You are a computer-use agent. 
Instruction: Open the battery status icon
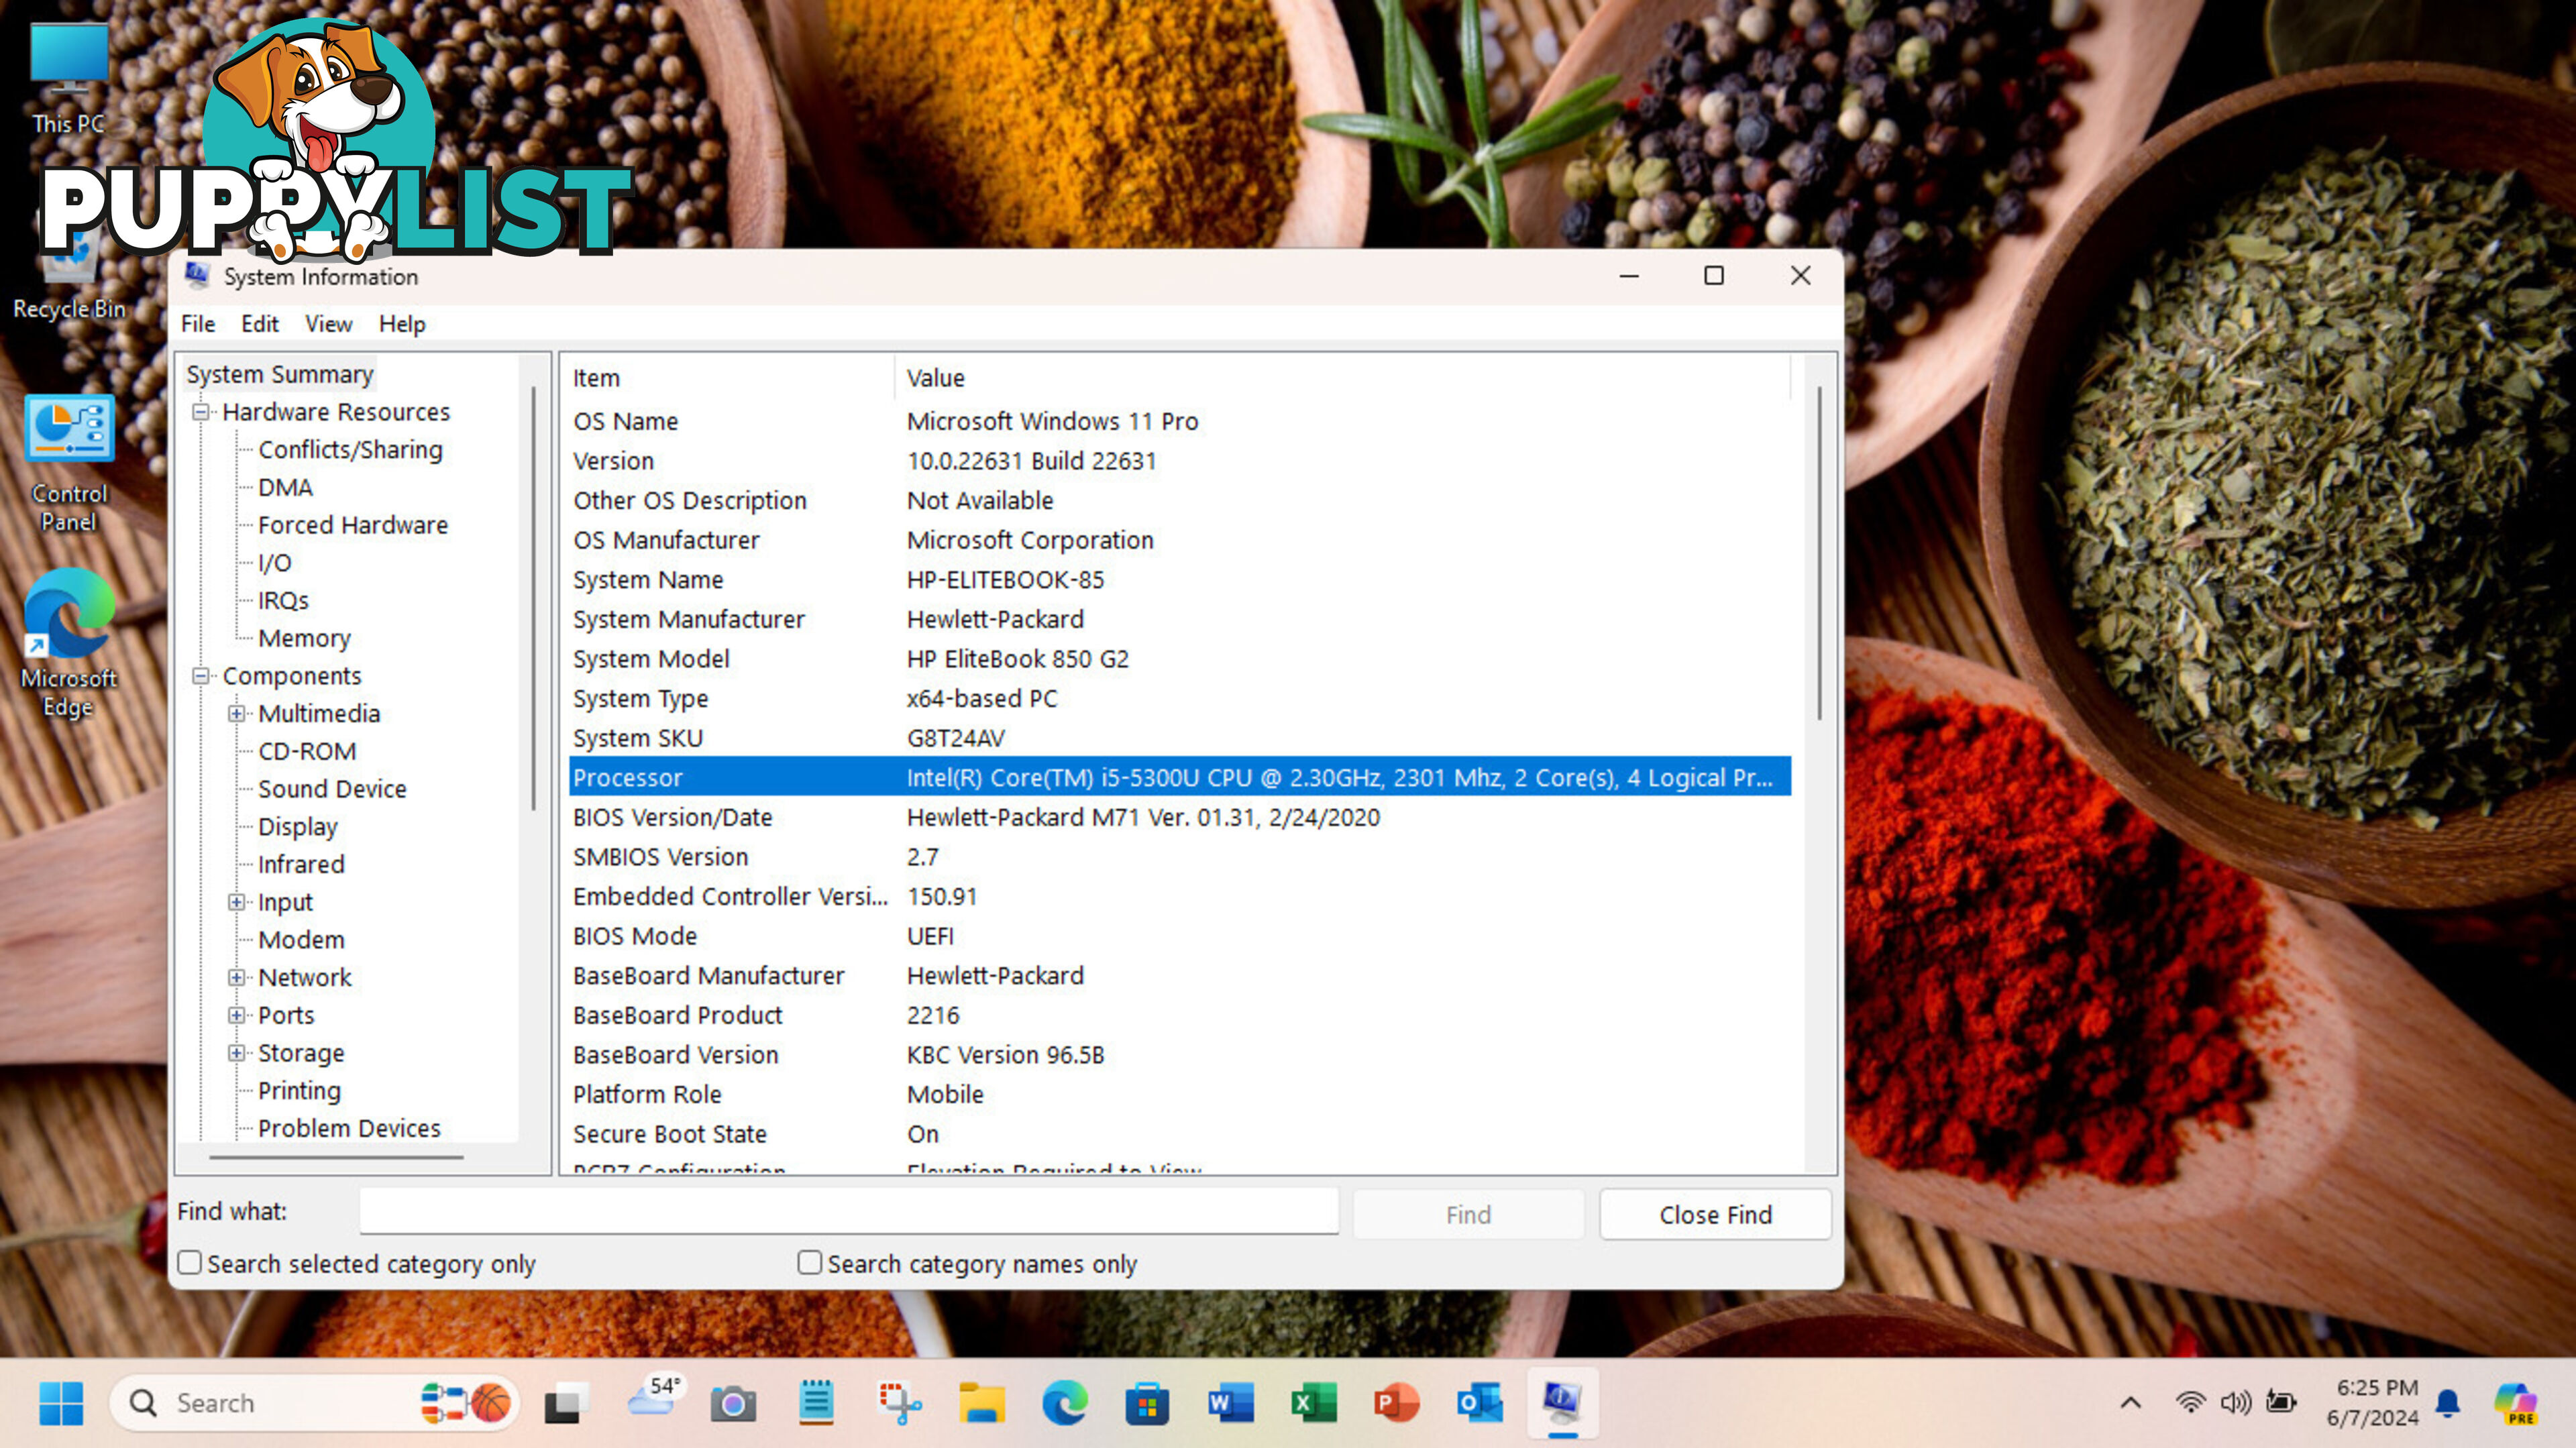pyautogui.click(x=2281, y=1403)
